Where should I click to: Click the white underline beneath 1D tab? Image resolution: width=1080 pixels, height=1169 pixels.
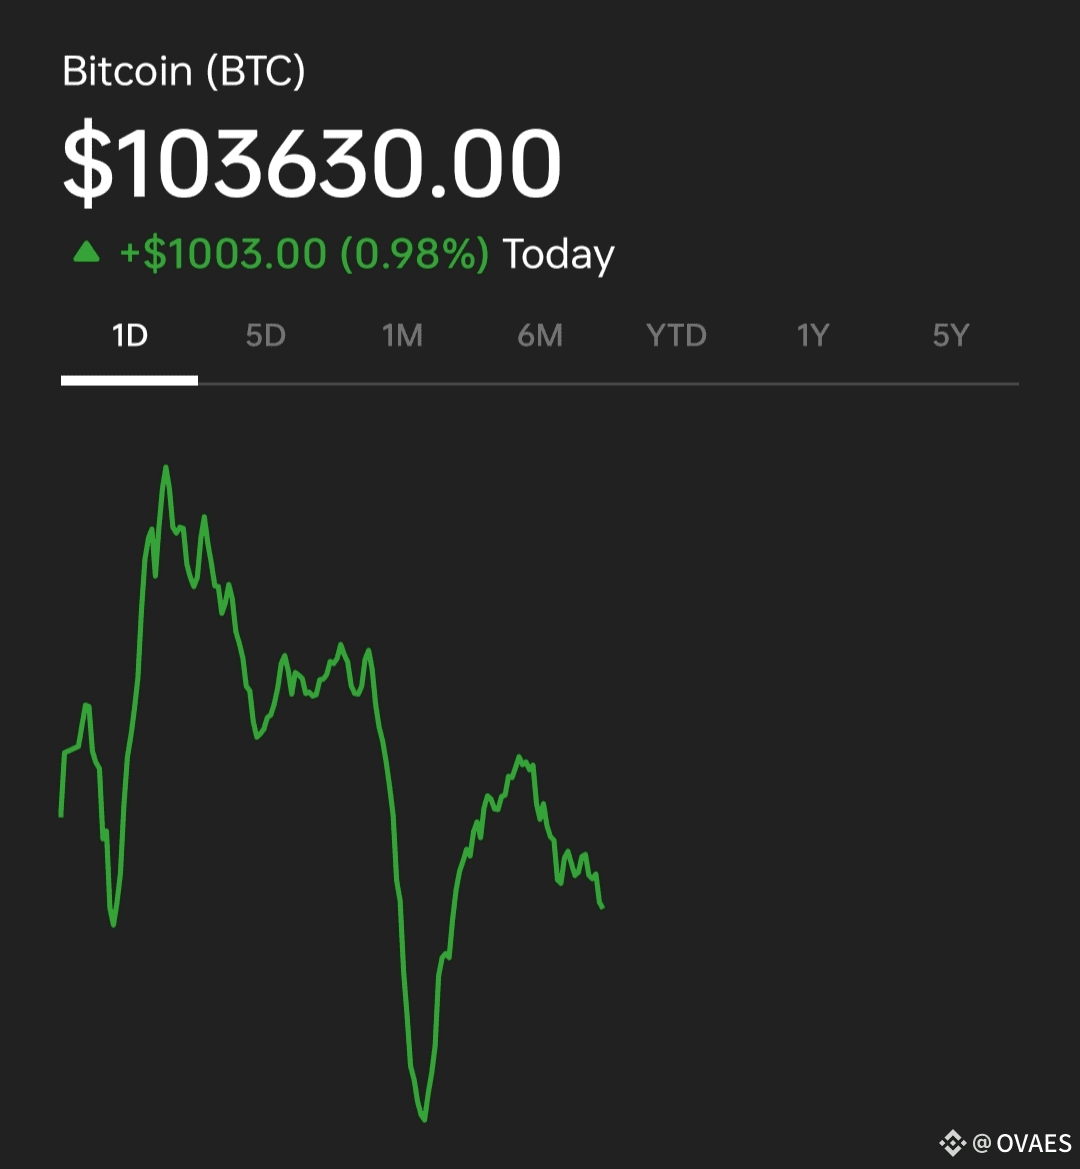(130, 381)
